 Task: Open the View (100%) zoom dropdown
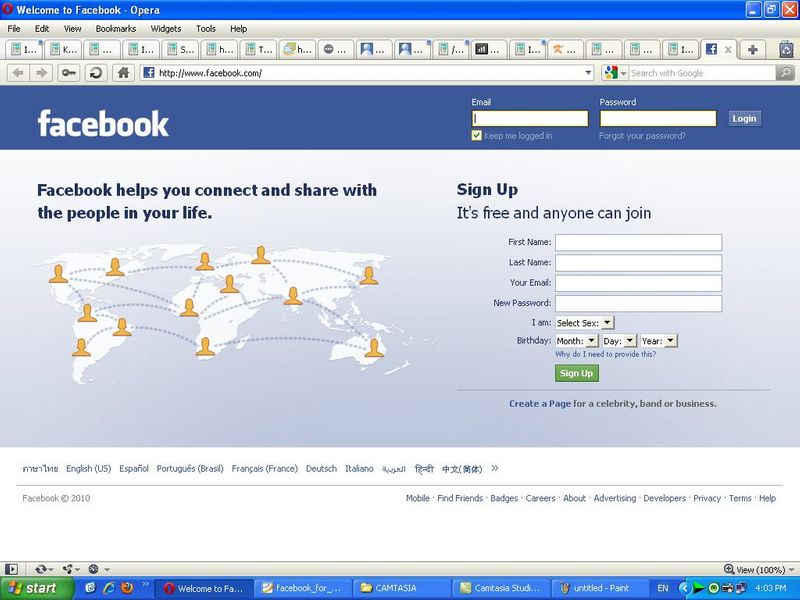click(791, 569)
